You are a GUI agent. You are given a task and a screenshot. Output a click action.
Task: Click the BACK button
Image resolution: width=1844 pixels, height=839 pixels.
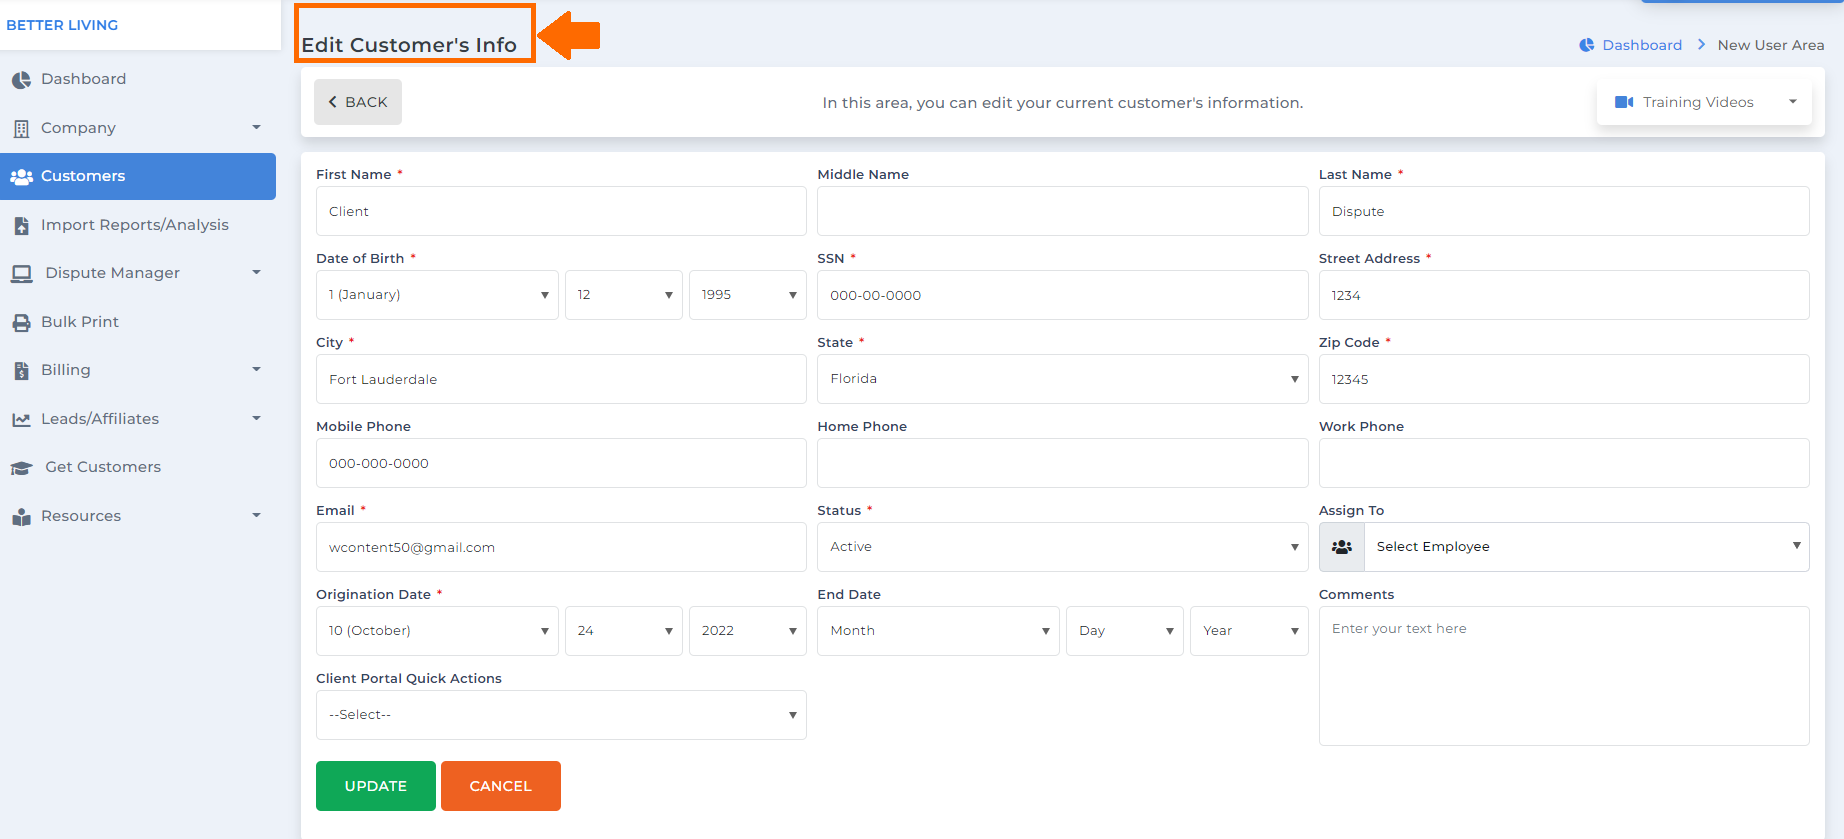tap(358, 102)
